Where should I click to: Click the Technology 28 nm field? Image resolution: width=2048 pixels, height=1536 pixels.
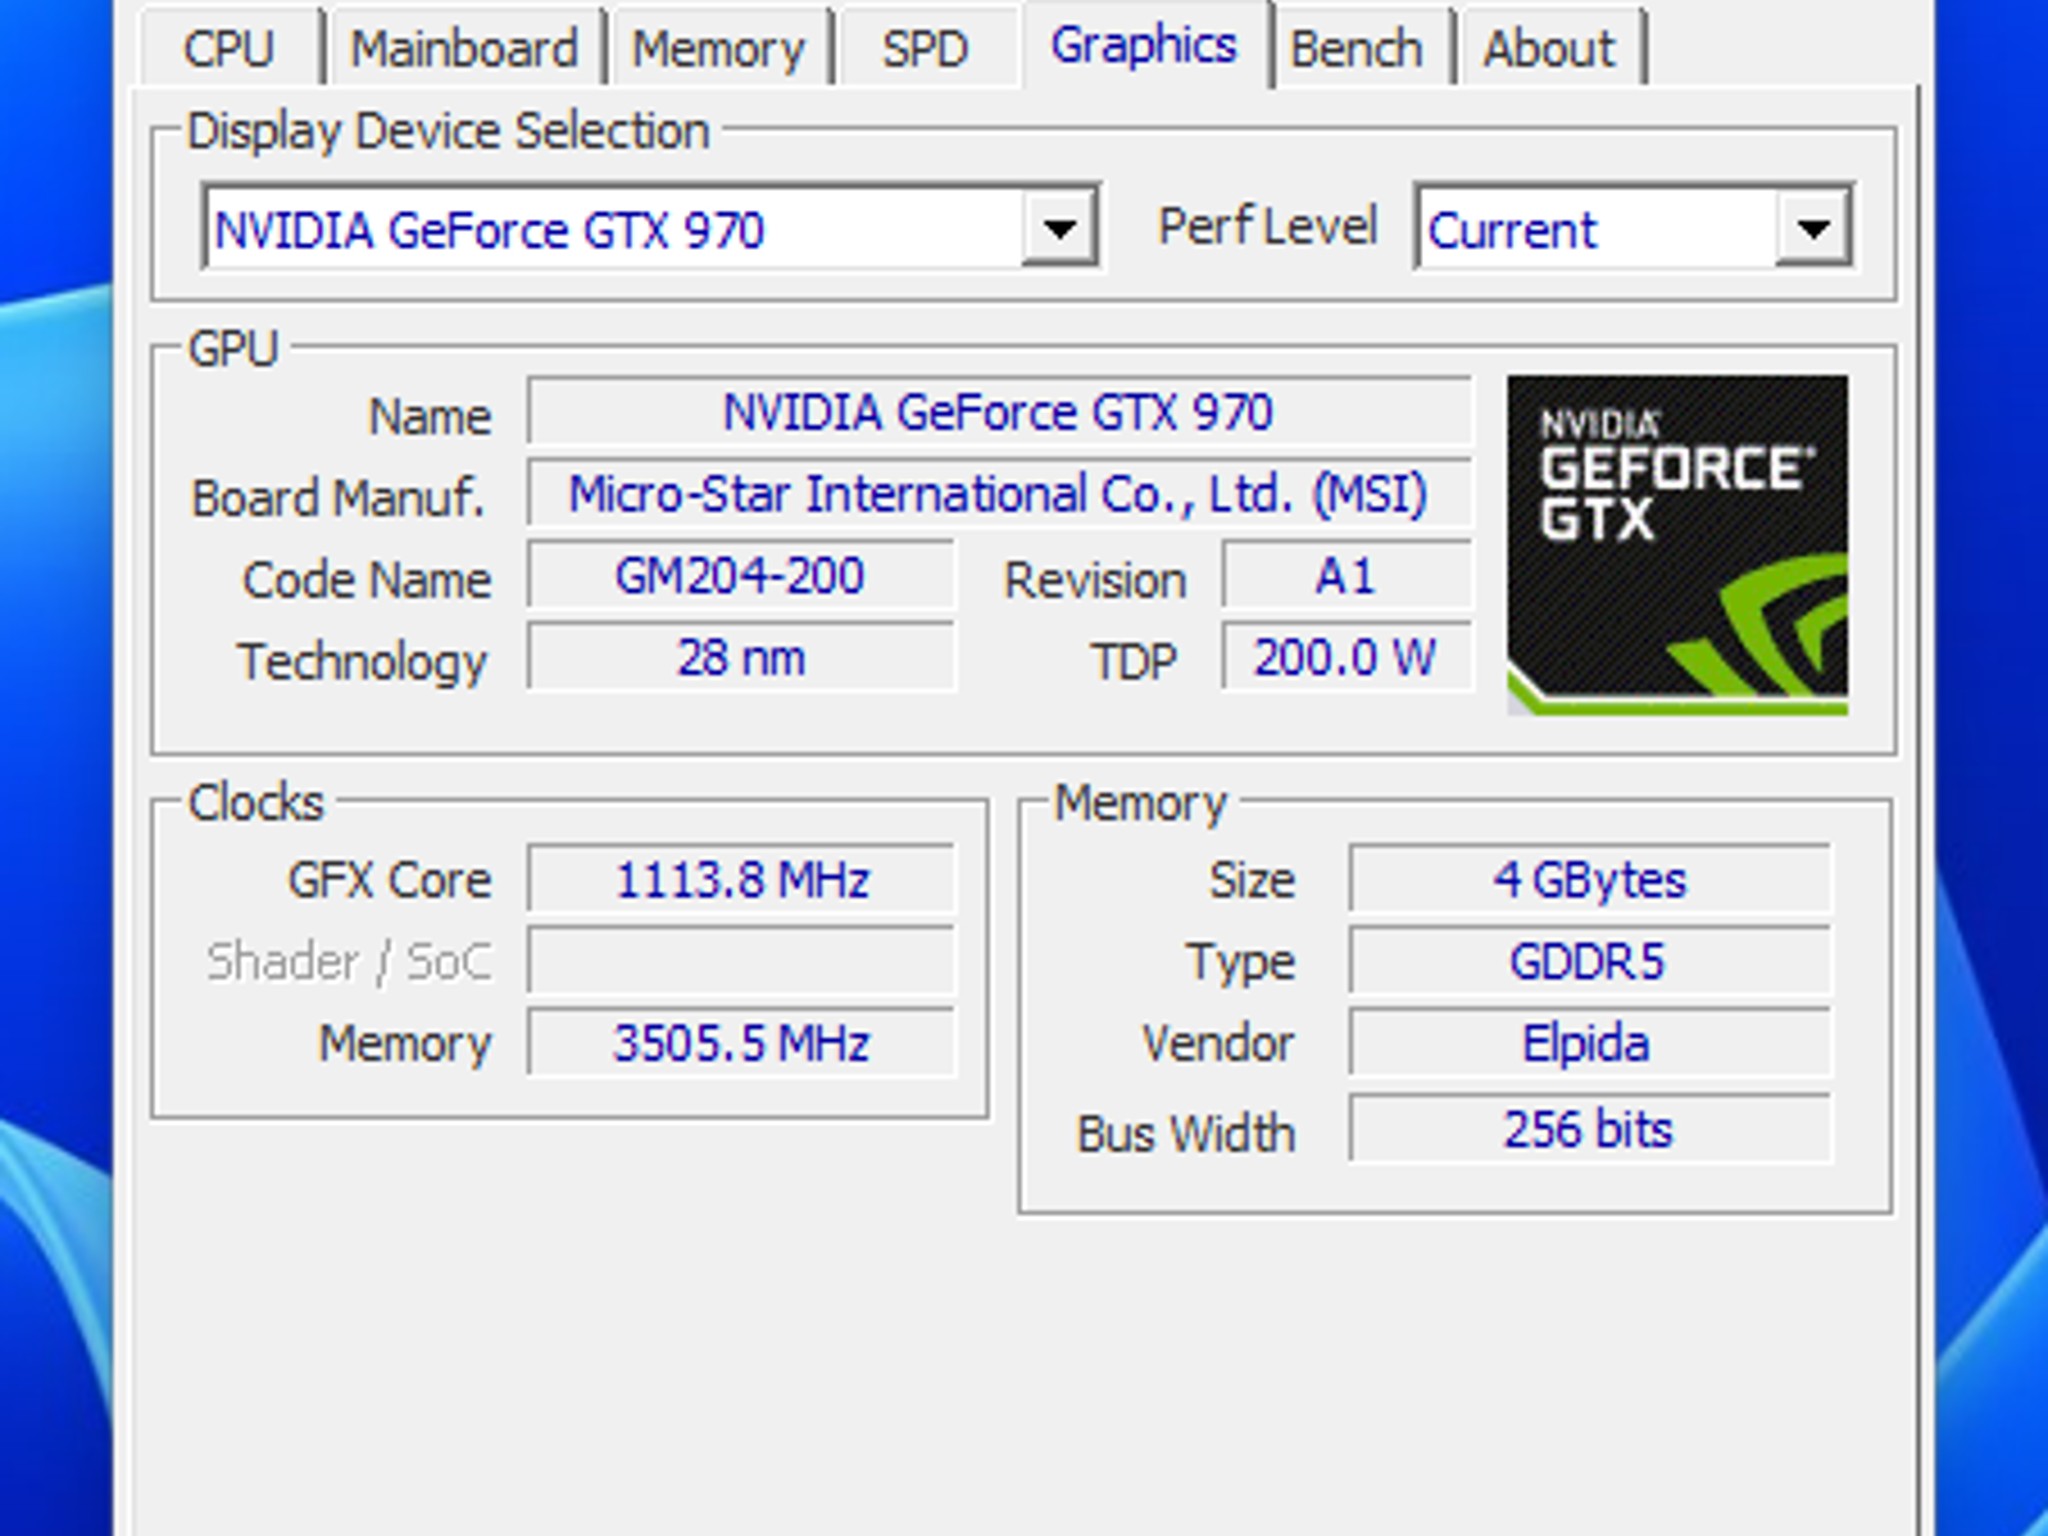(x=741, y=657)
